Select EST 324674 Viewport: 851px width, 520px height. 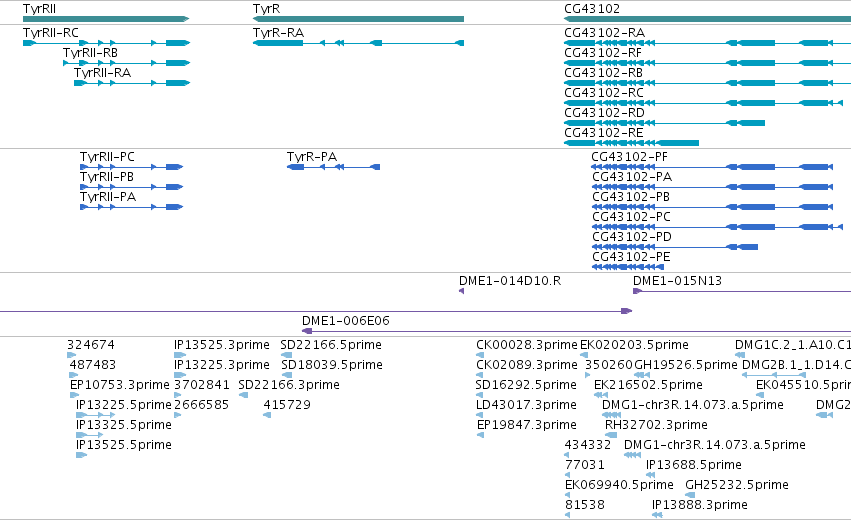[x=72, y=355]
